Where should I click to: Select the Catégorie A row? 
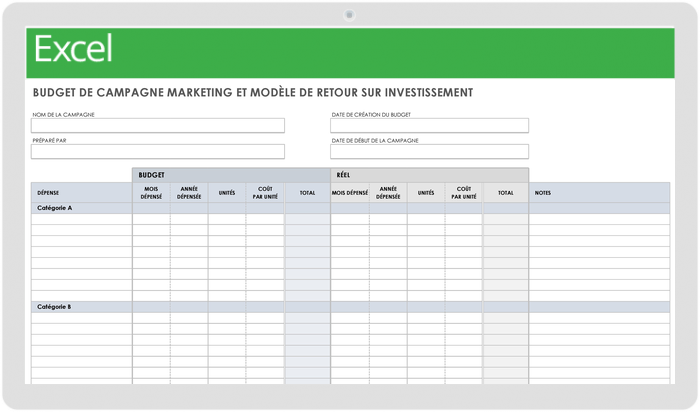350,208
